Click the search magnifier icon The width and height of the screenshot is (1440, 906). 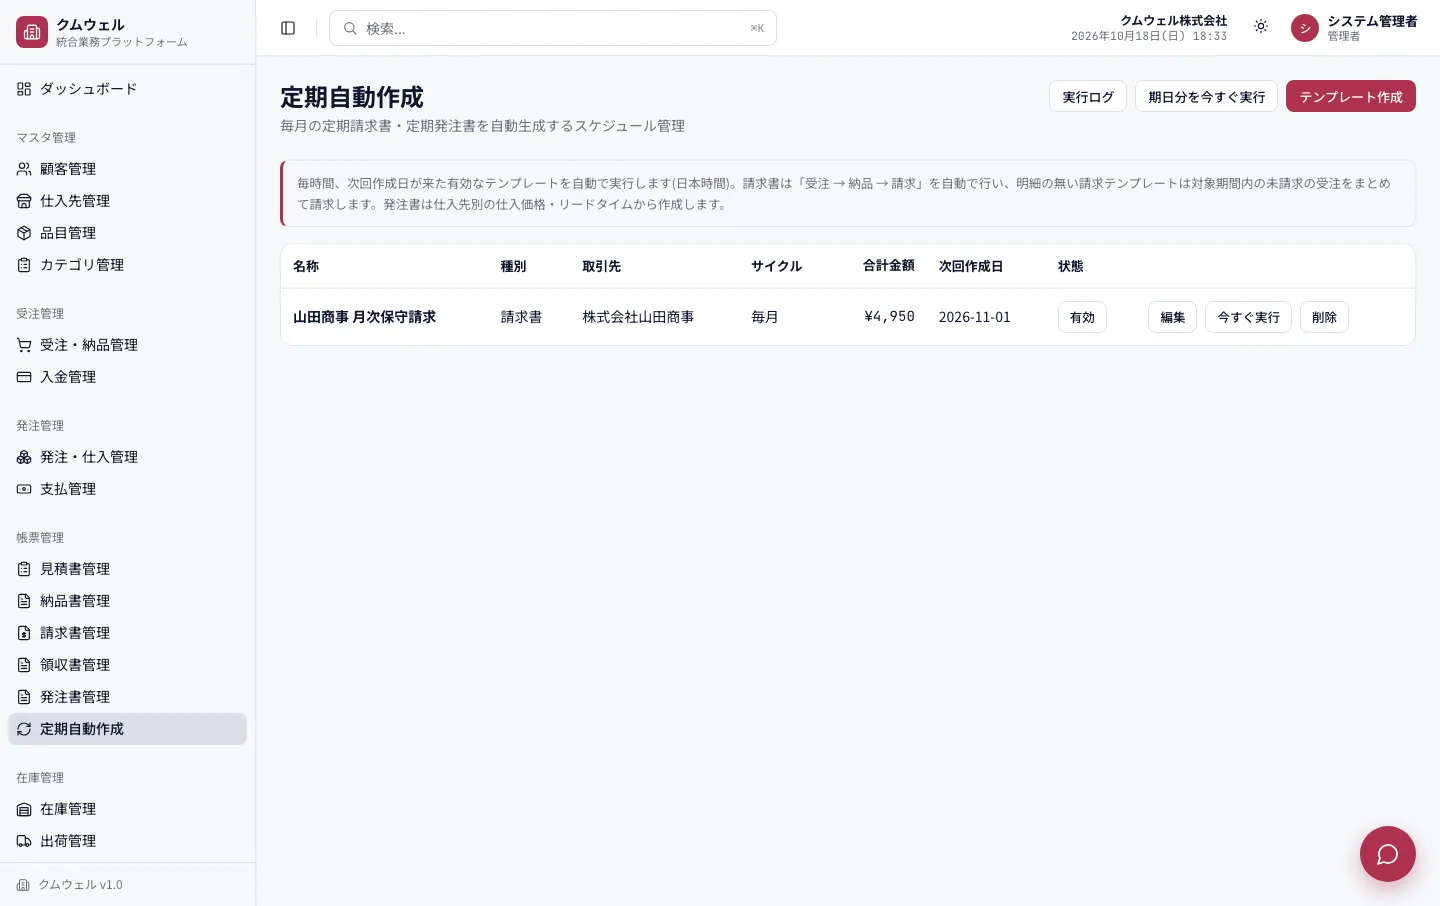pyautogui.click(x=350, y=28)
